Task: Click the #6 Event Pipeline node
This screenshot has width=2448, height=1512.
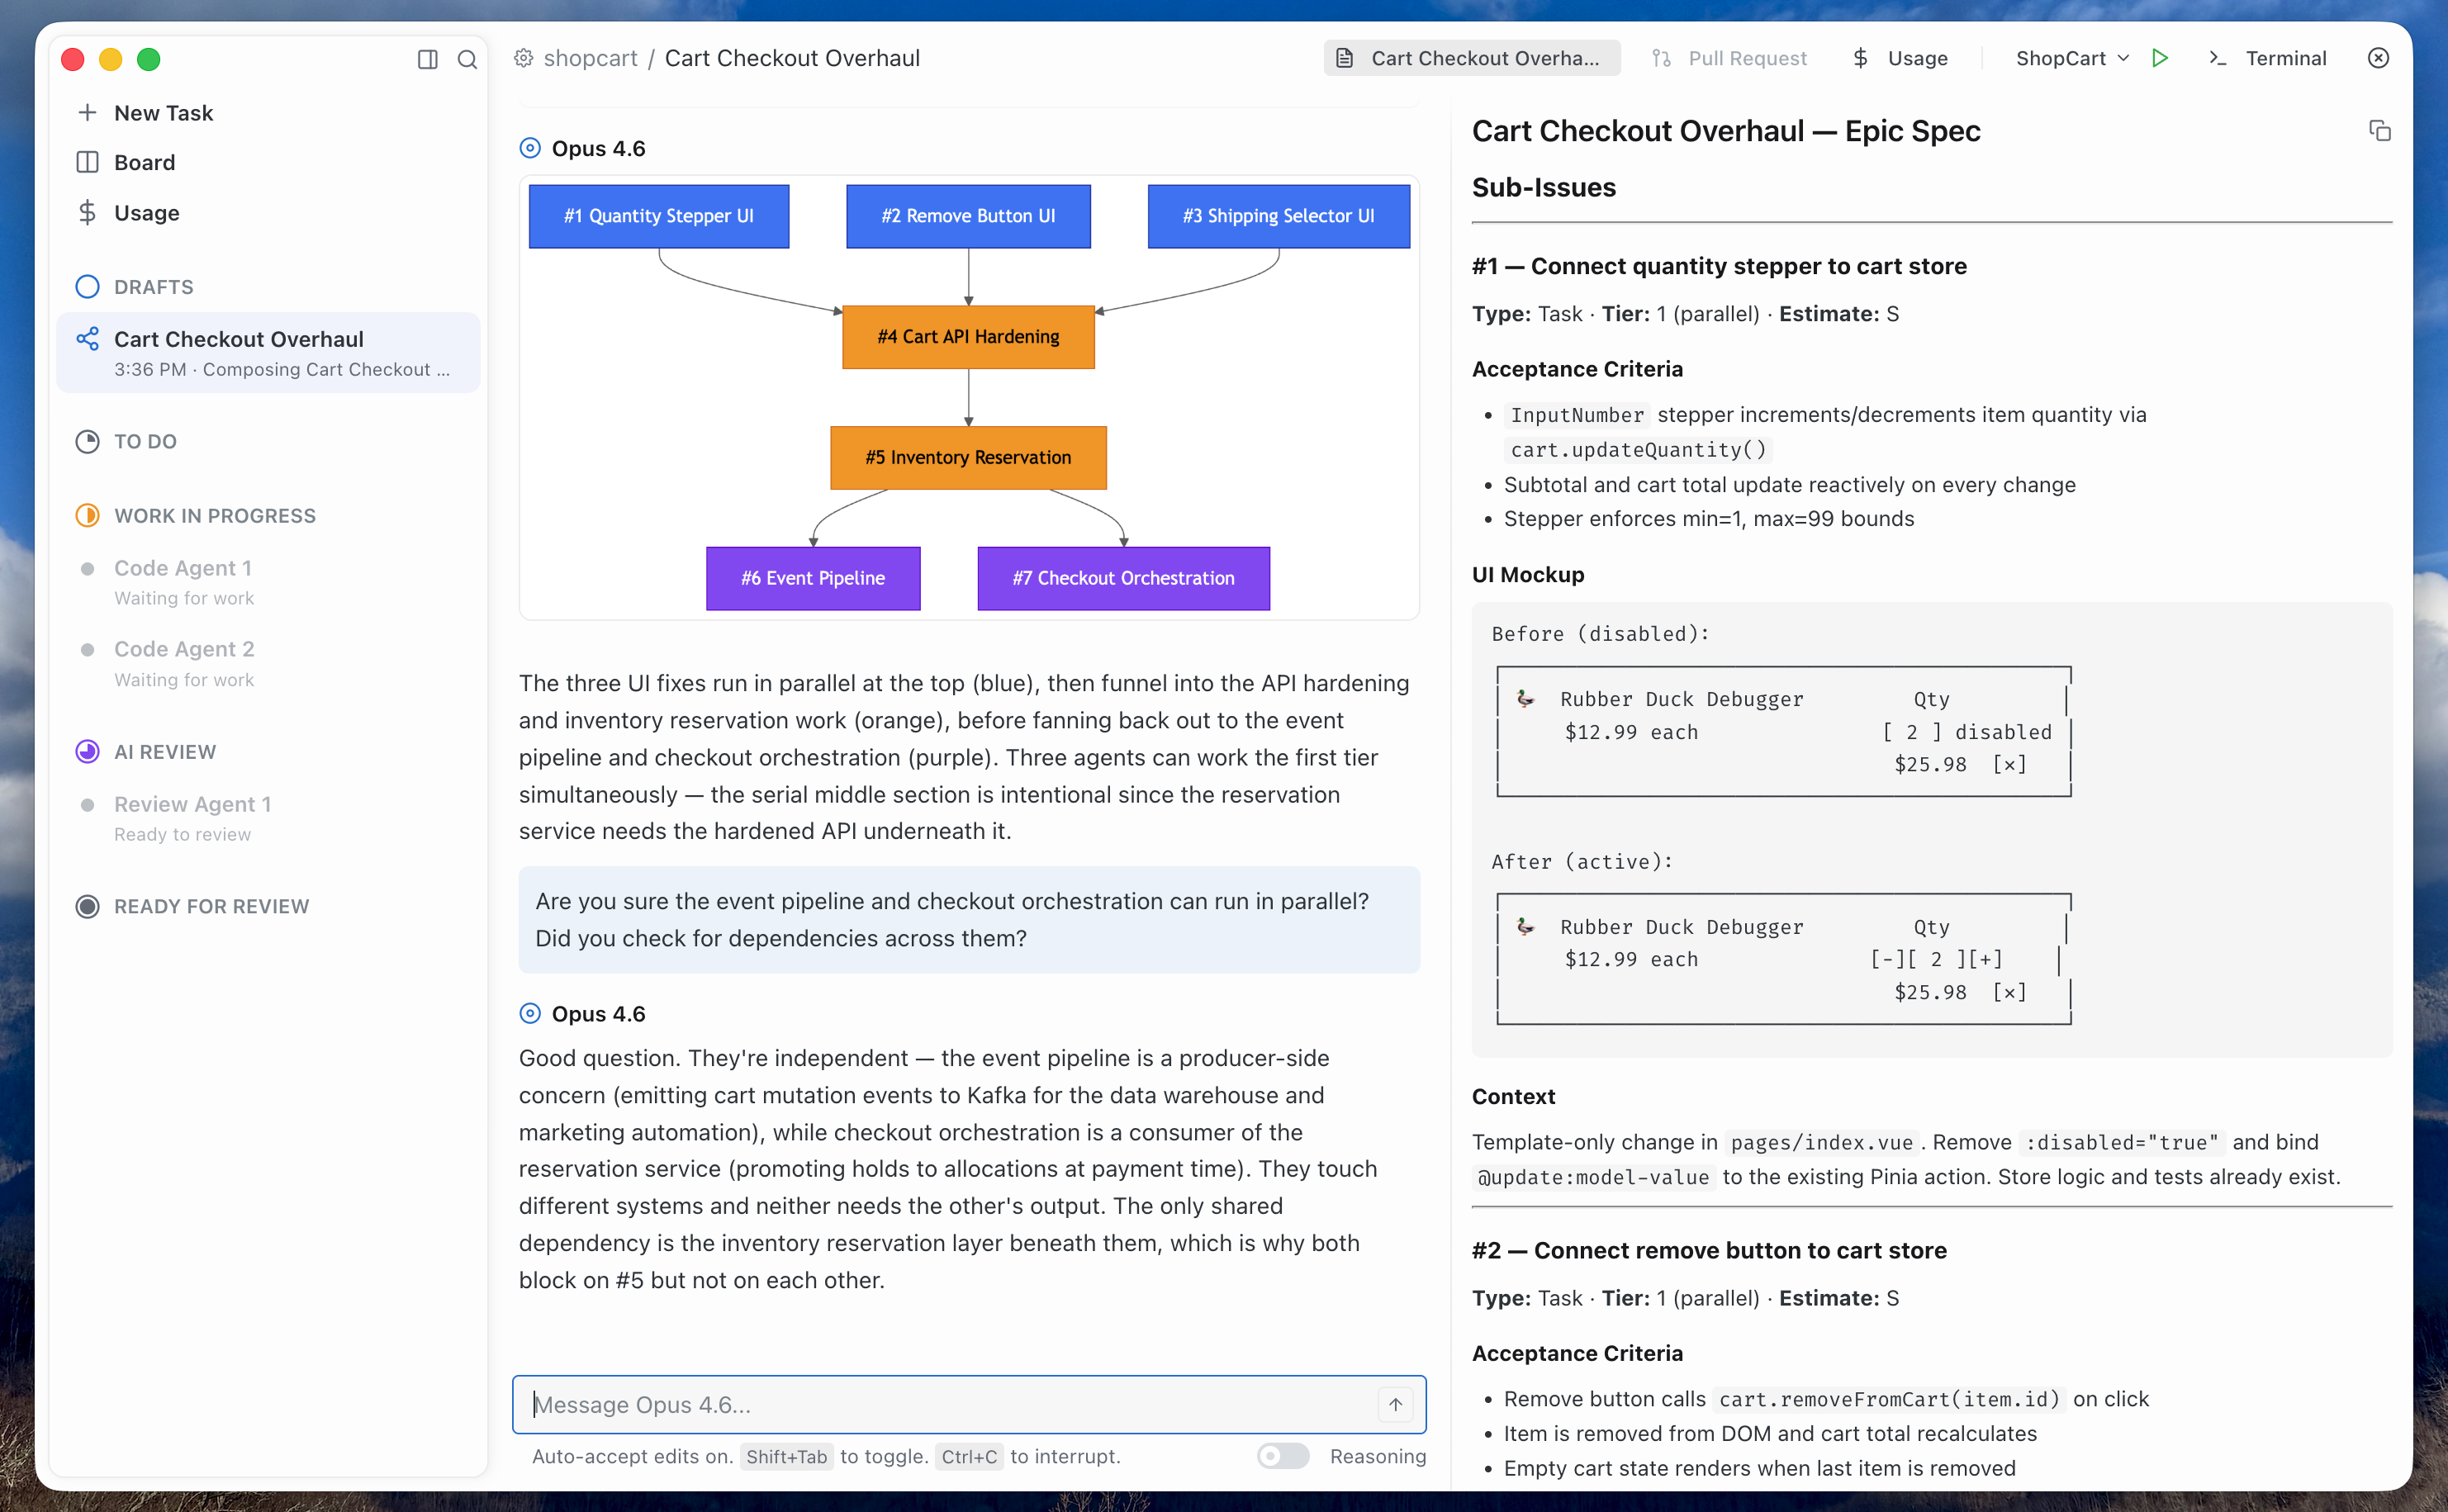Action: click(x=813, y=578)
